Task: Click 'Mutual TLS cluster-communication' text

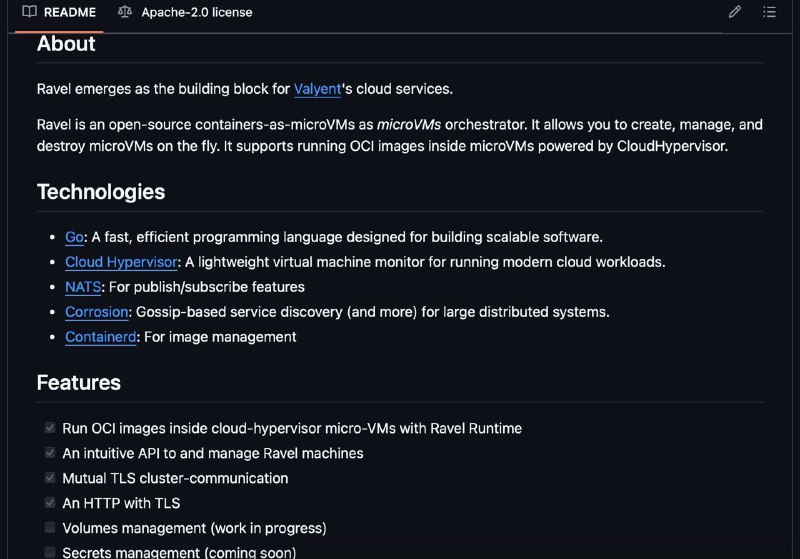Action: (x=175, y=478)
